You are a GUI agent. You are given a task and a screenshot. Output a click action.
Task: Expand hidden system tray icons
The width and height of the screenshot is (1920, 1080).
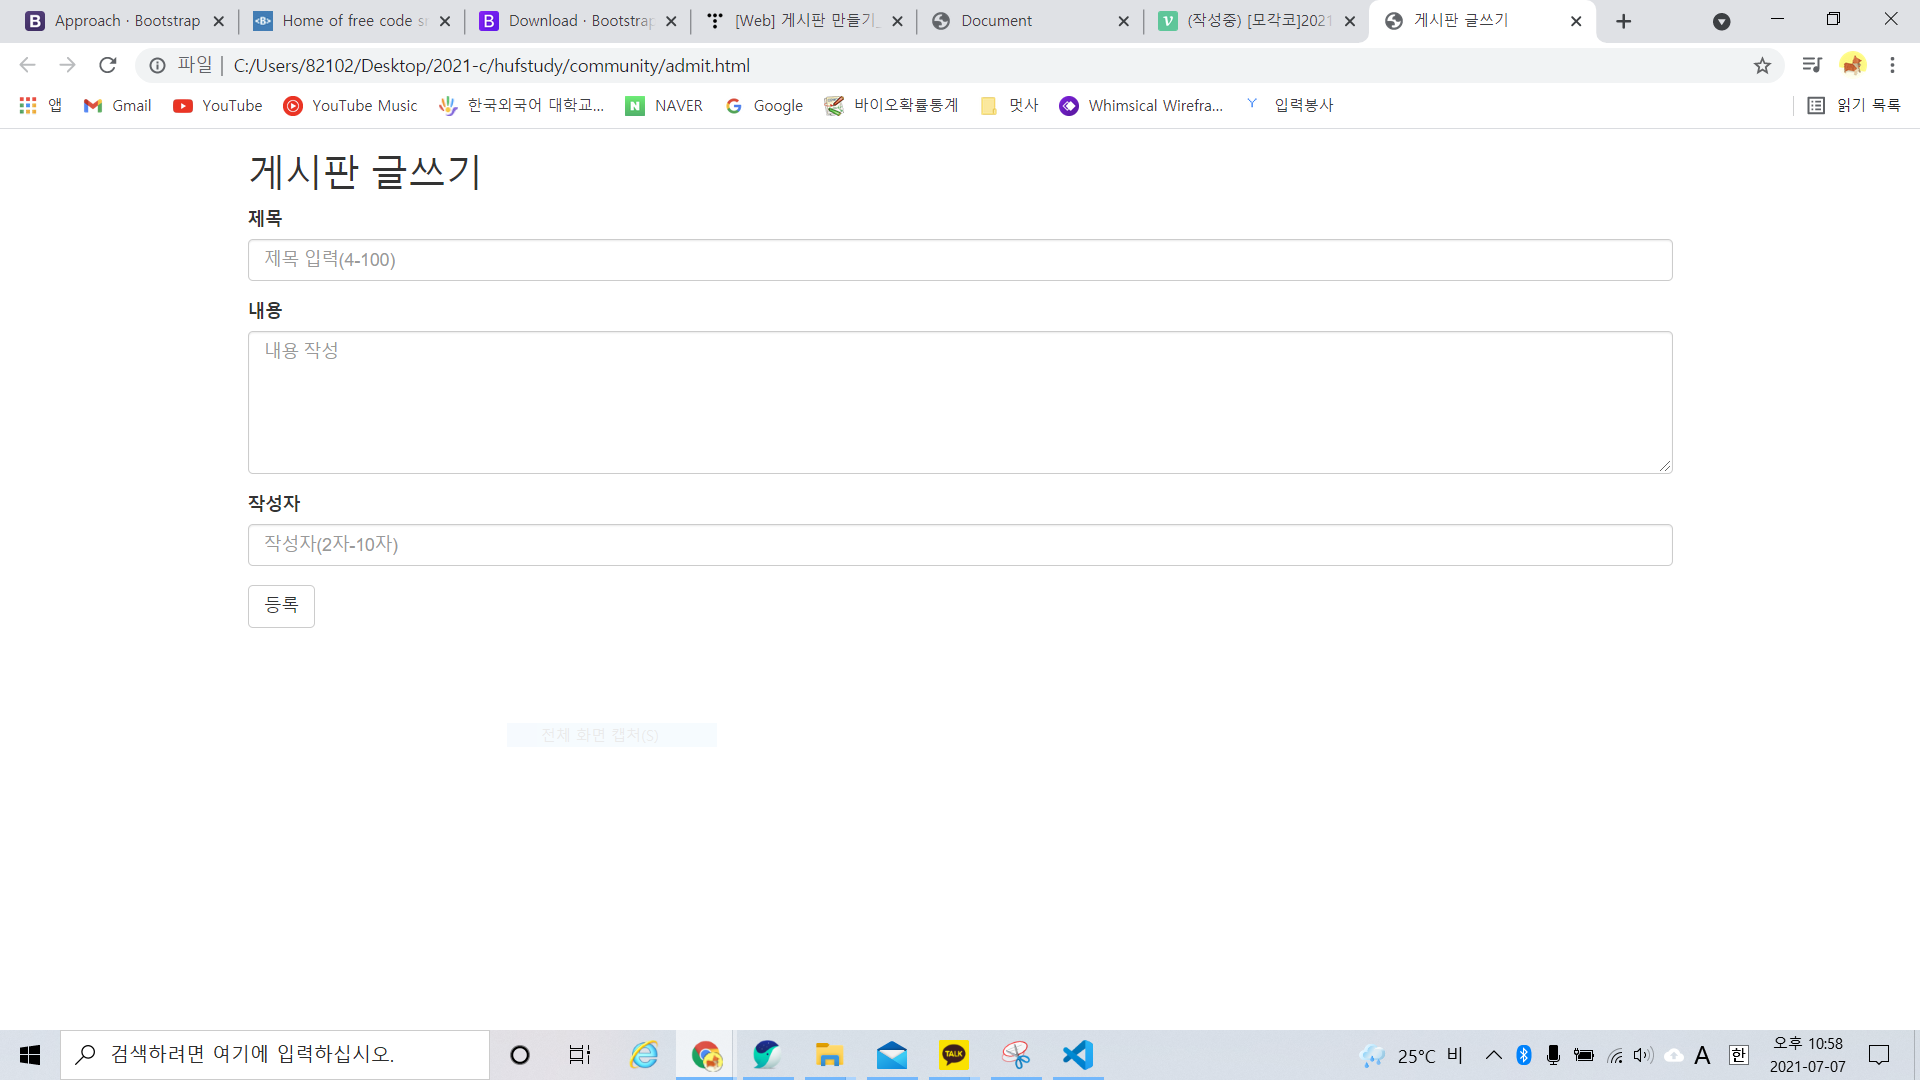(x=1493, y=1055)
